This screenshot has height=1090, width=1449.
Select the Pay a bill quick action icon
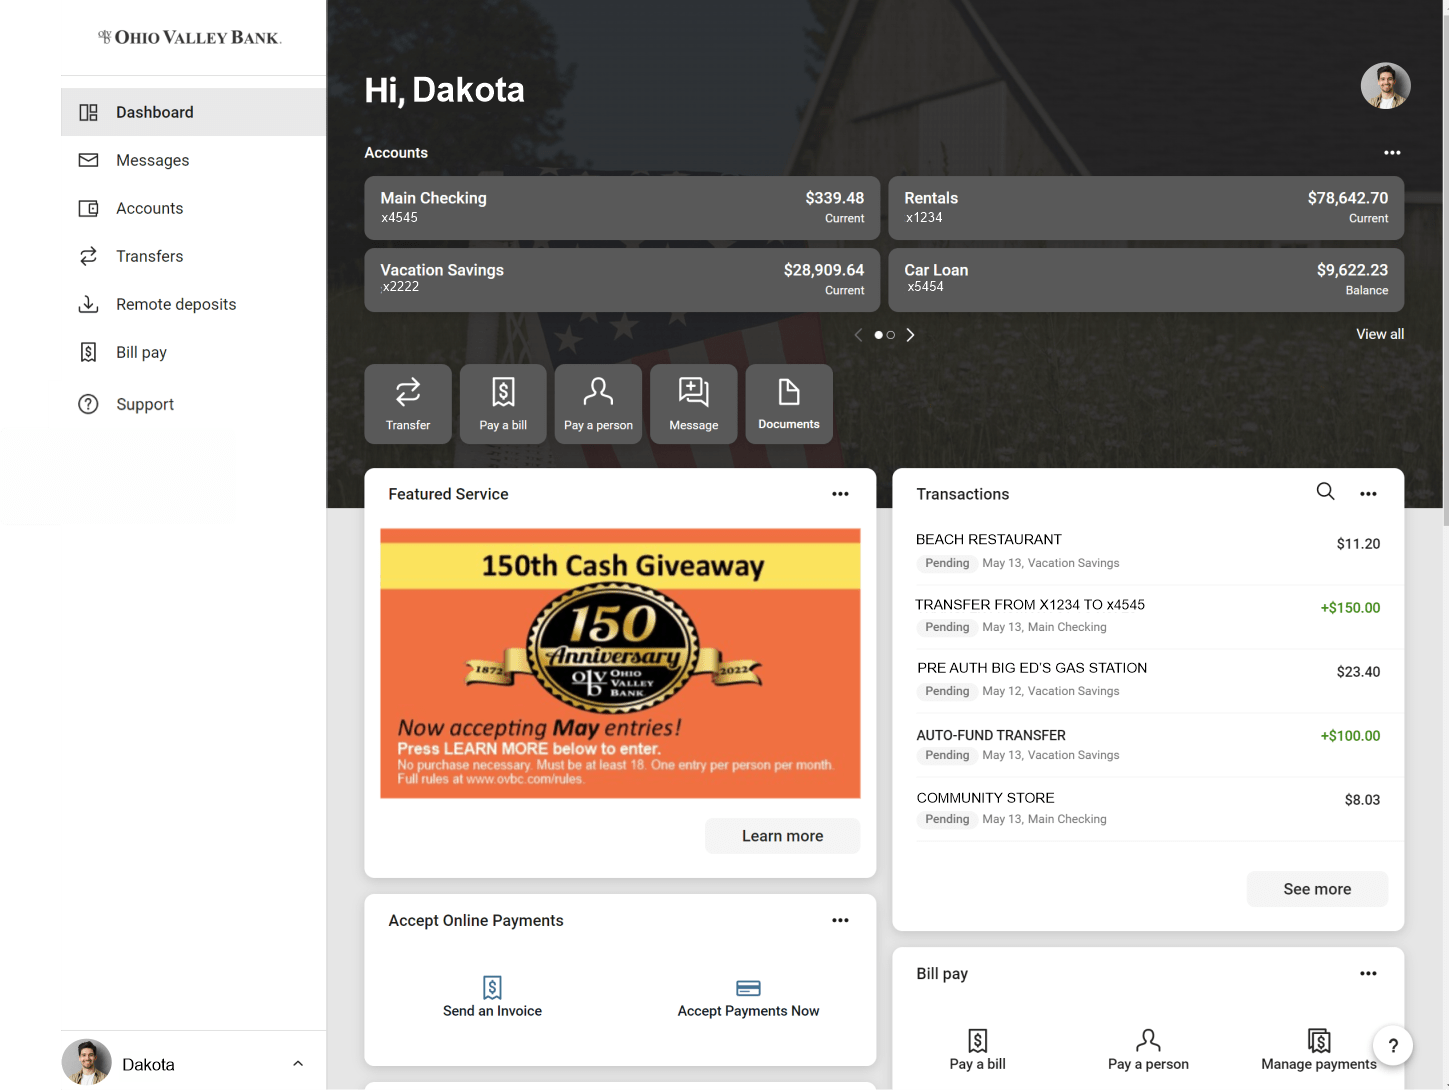click(x=502, y=403)
